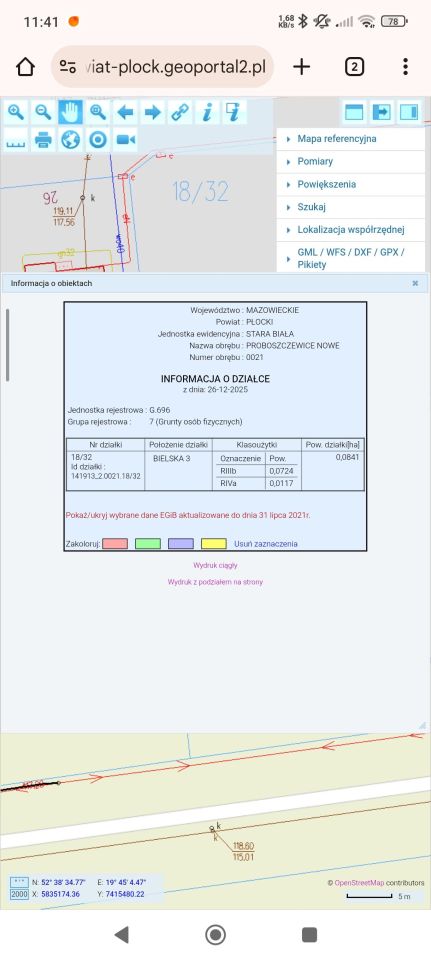Select the zoom to window tool
Viewport: 431px width, 960px height.
coord(98,112)
